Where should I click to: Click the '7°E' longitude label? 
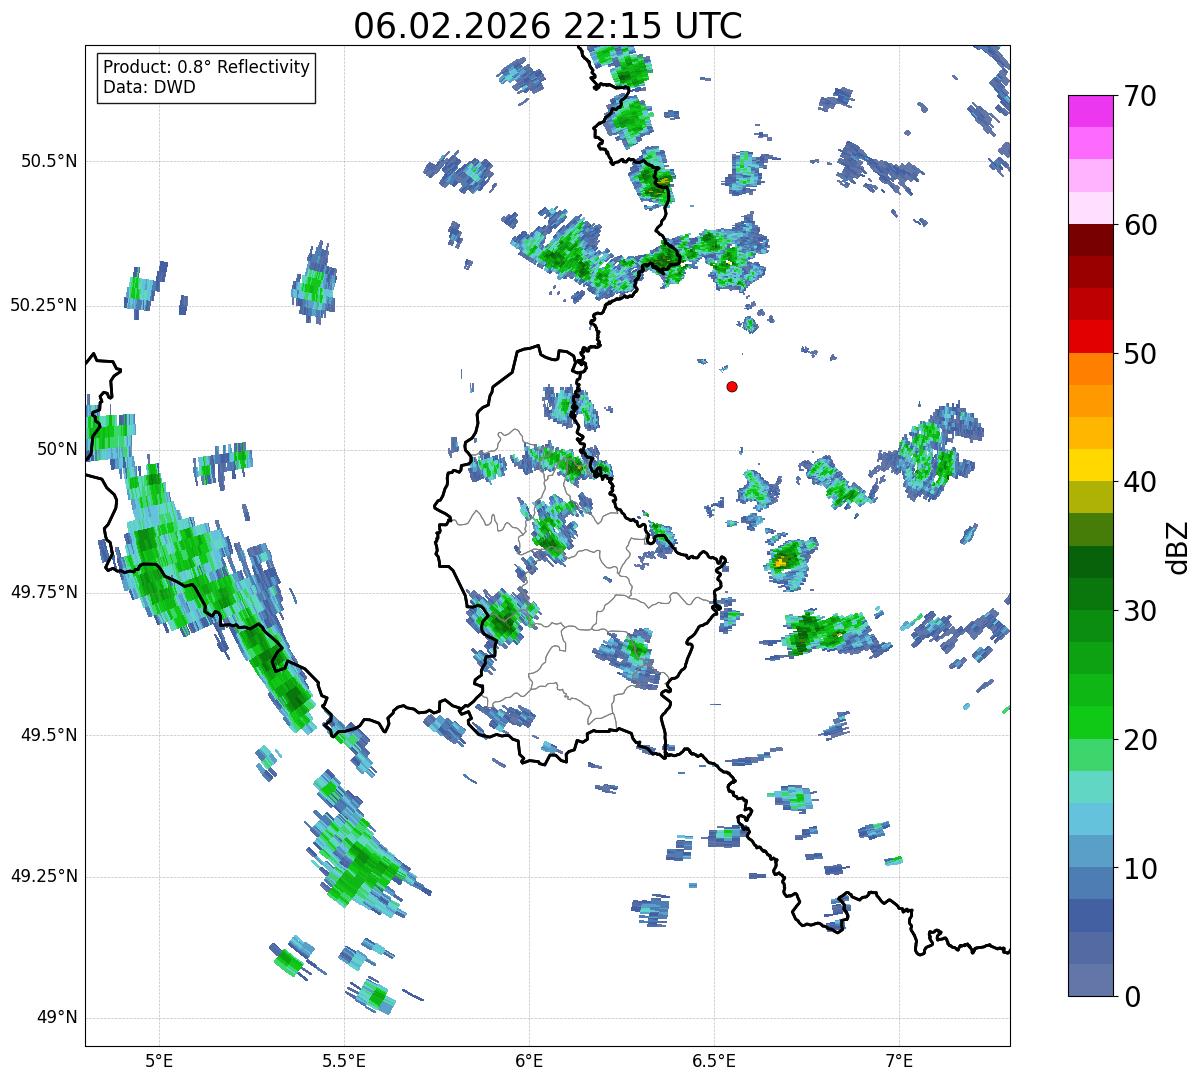click(x=899, y=1060)
